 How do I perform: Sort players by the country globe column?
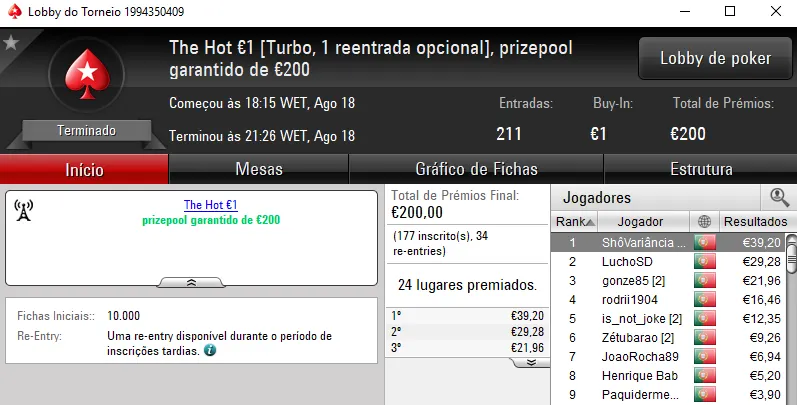(704, 221)
